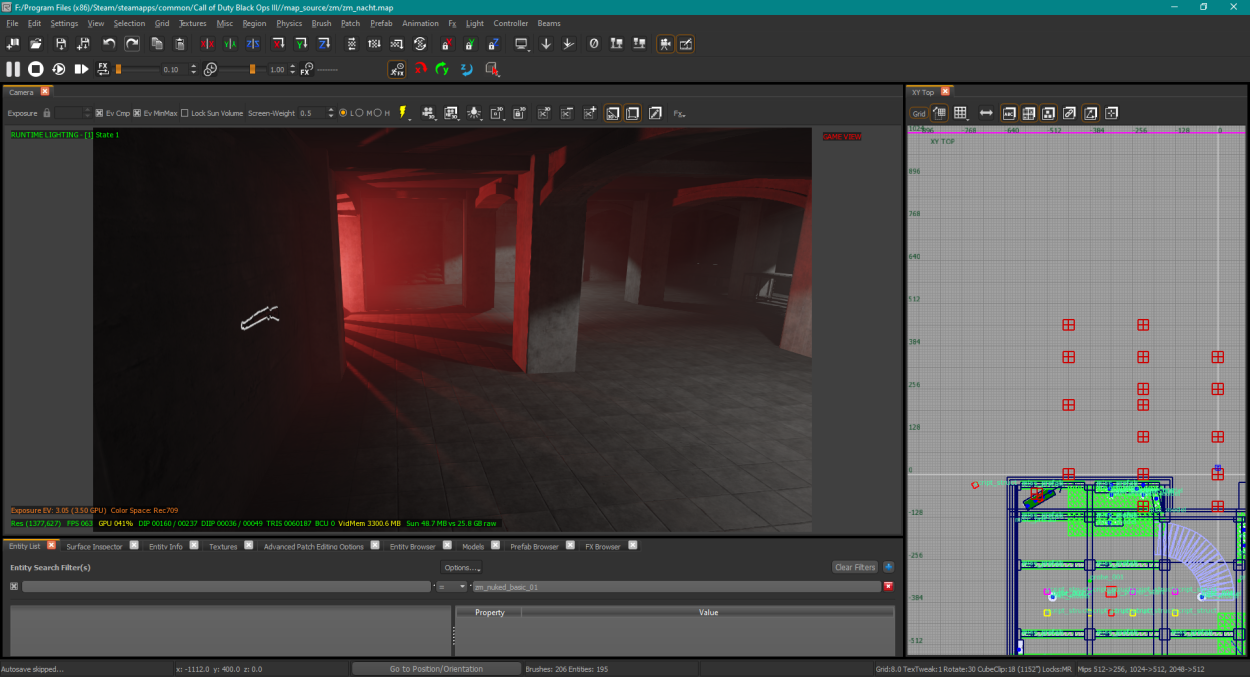Rotate the selection around the Y axis

point(301,44)
